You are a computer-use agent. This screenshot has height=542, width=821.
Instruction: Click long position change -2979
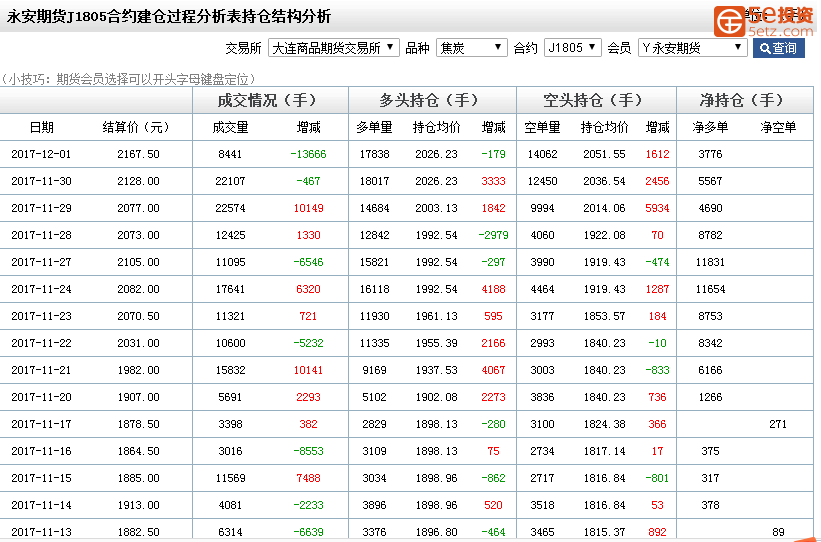493,235
